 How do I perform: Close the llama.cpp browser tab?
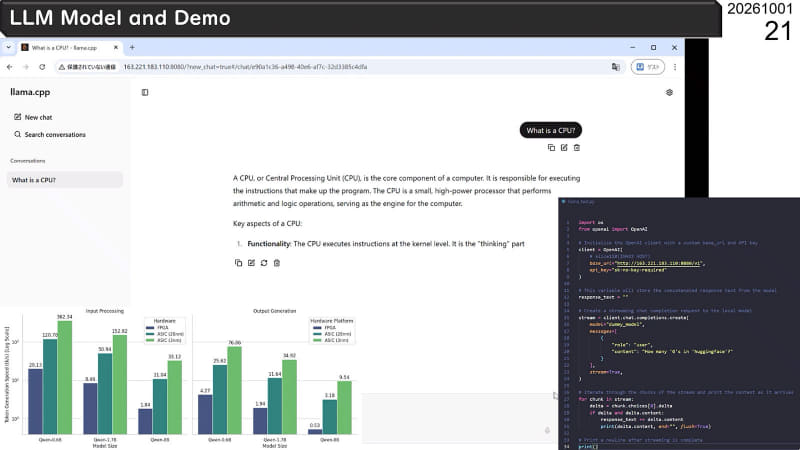point(116,47)
